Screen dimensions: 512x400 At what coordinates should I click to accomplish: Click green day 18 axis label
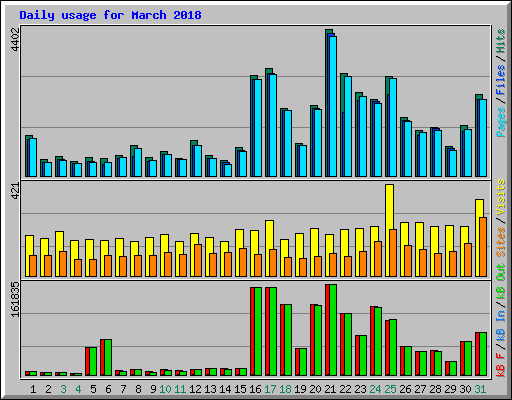pos(285,389)
